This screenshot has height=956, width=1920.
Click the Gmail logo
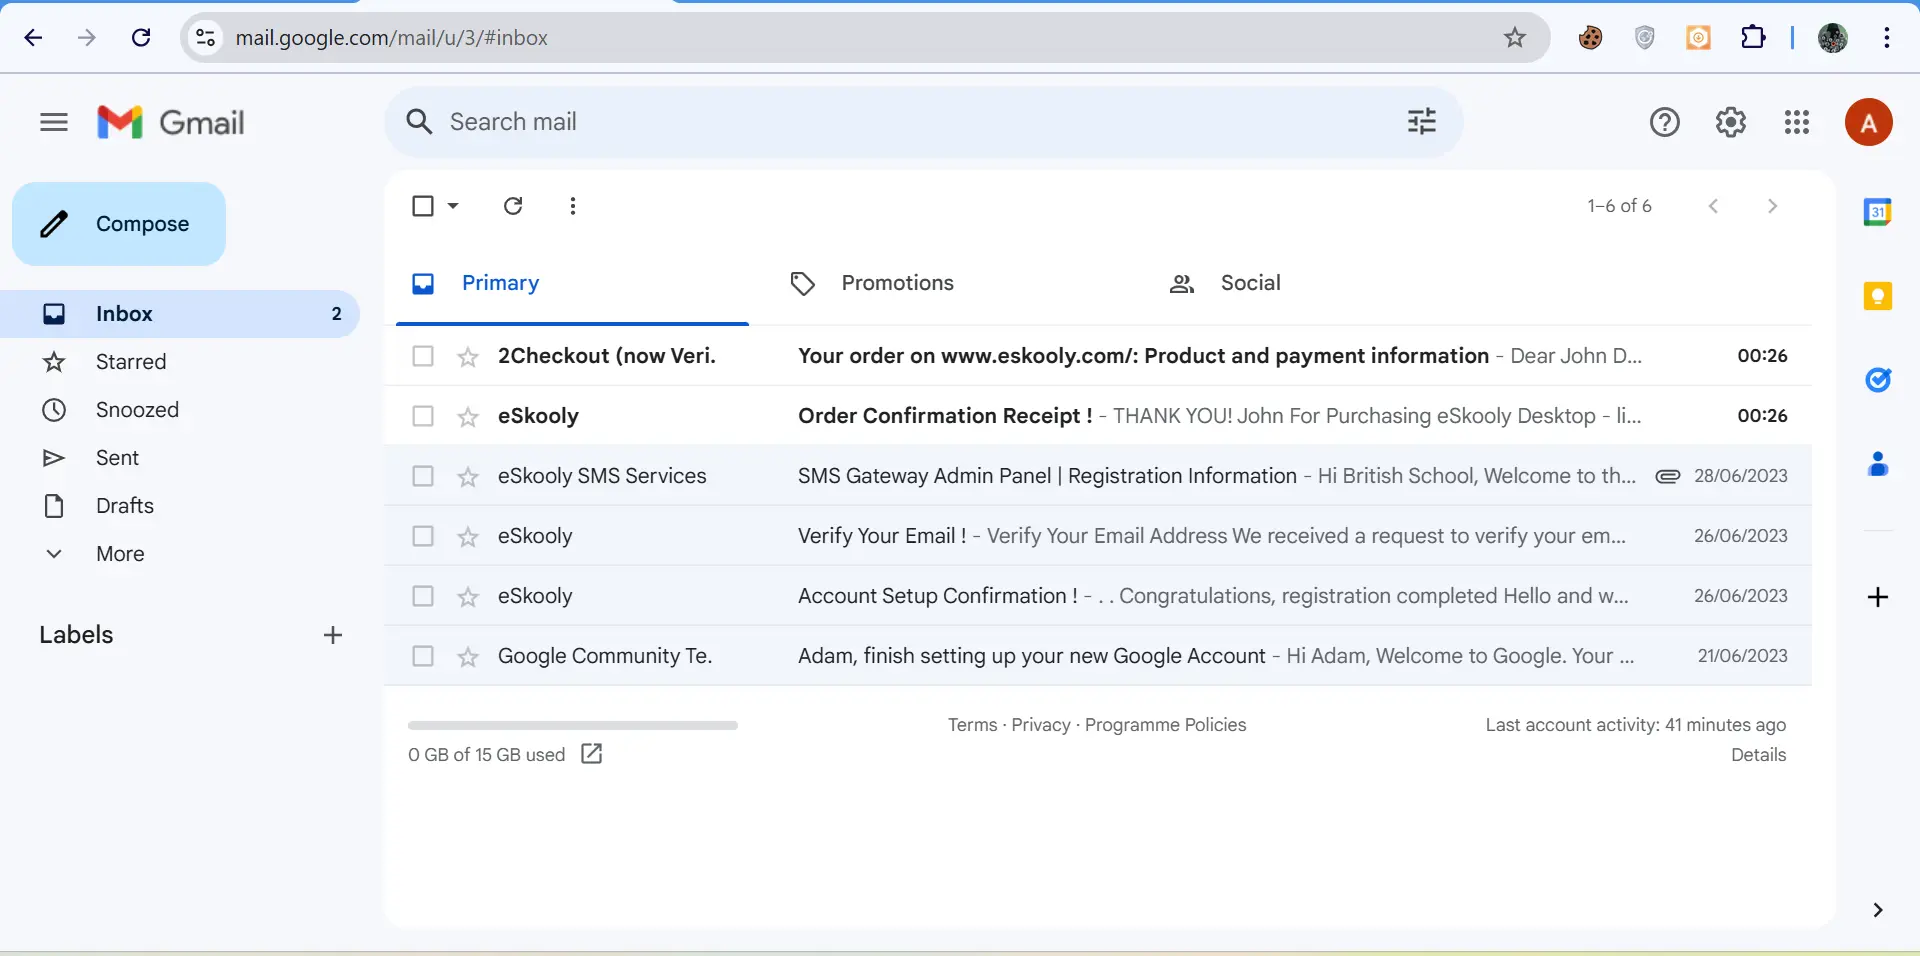(171, 122)
